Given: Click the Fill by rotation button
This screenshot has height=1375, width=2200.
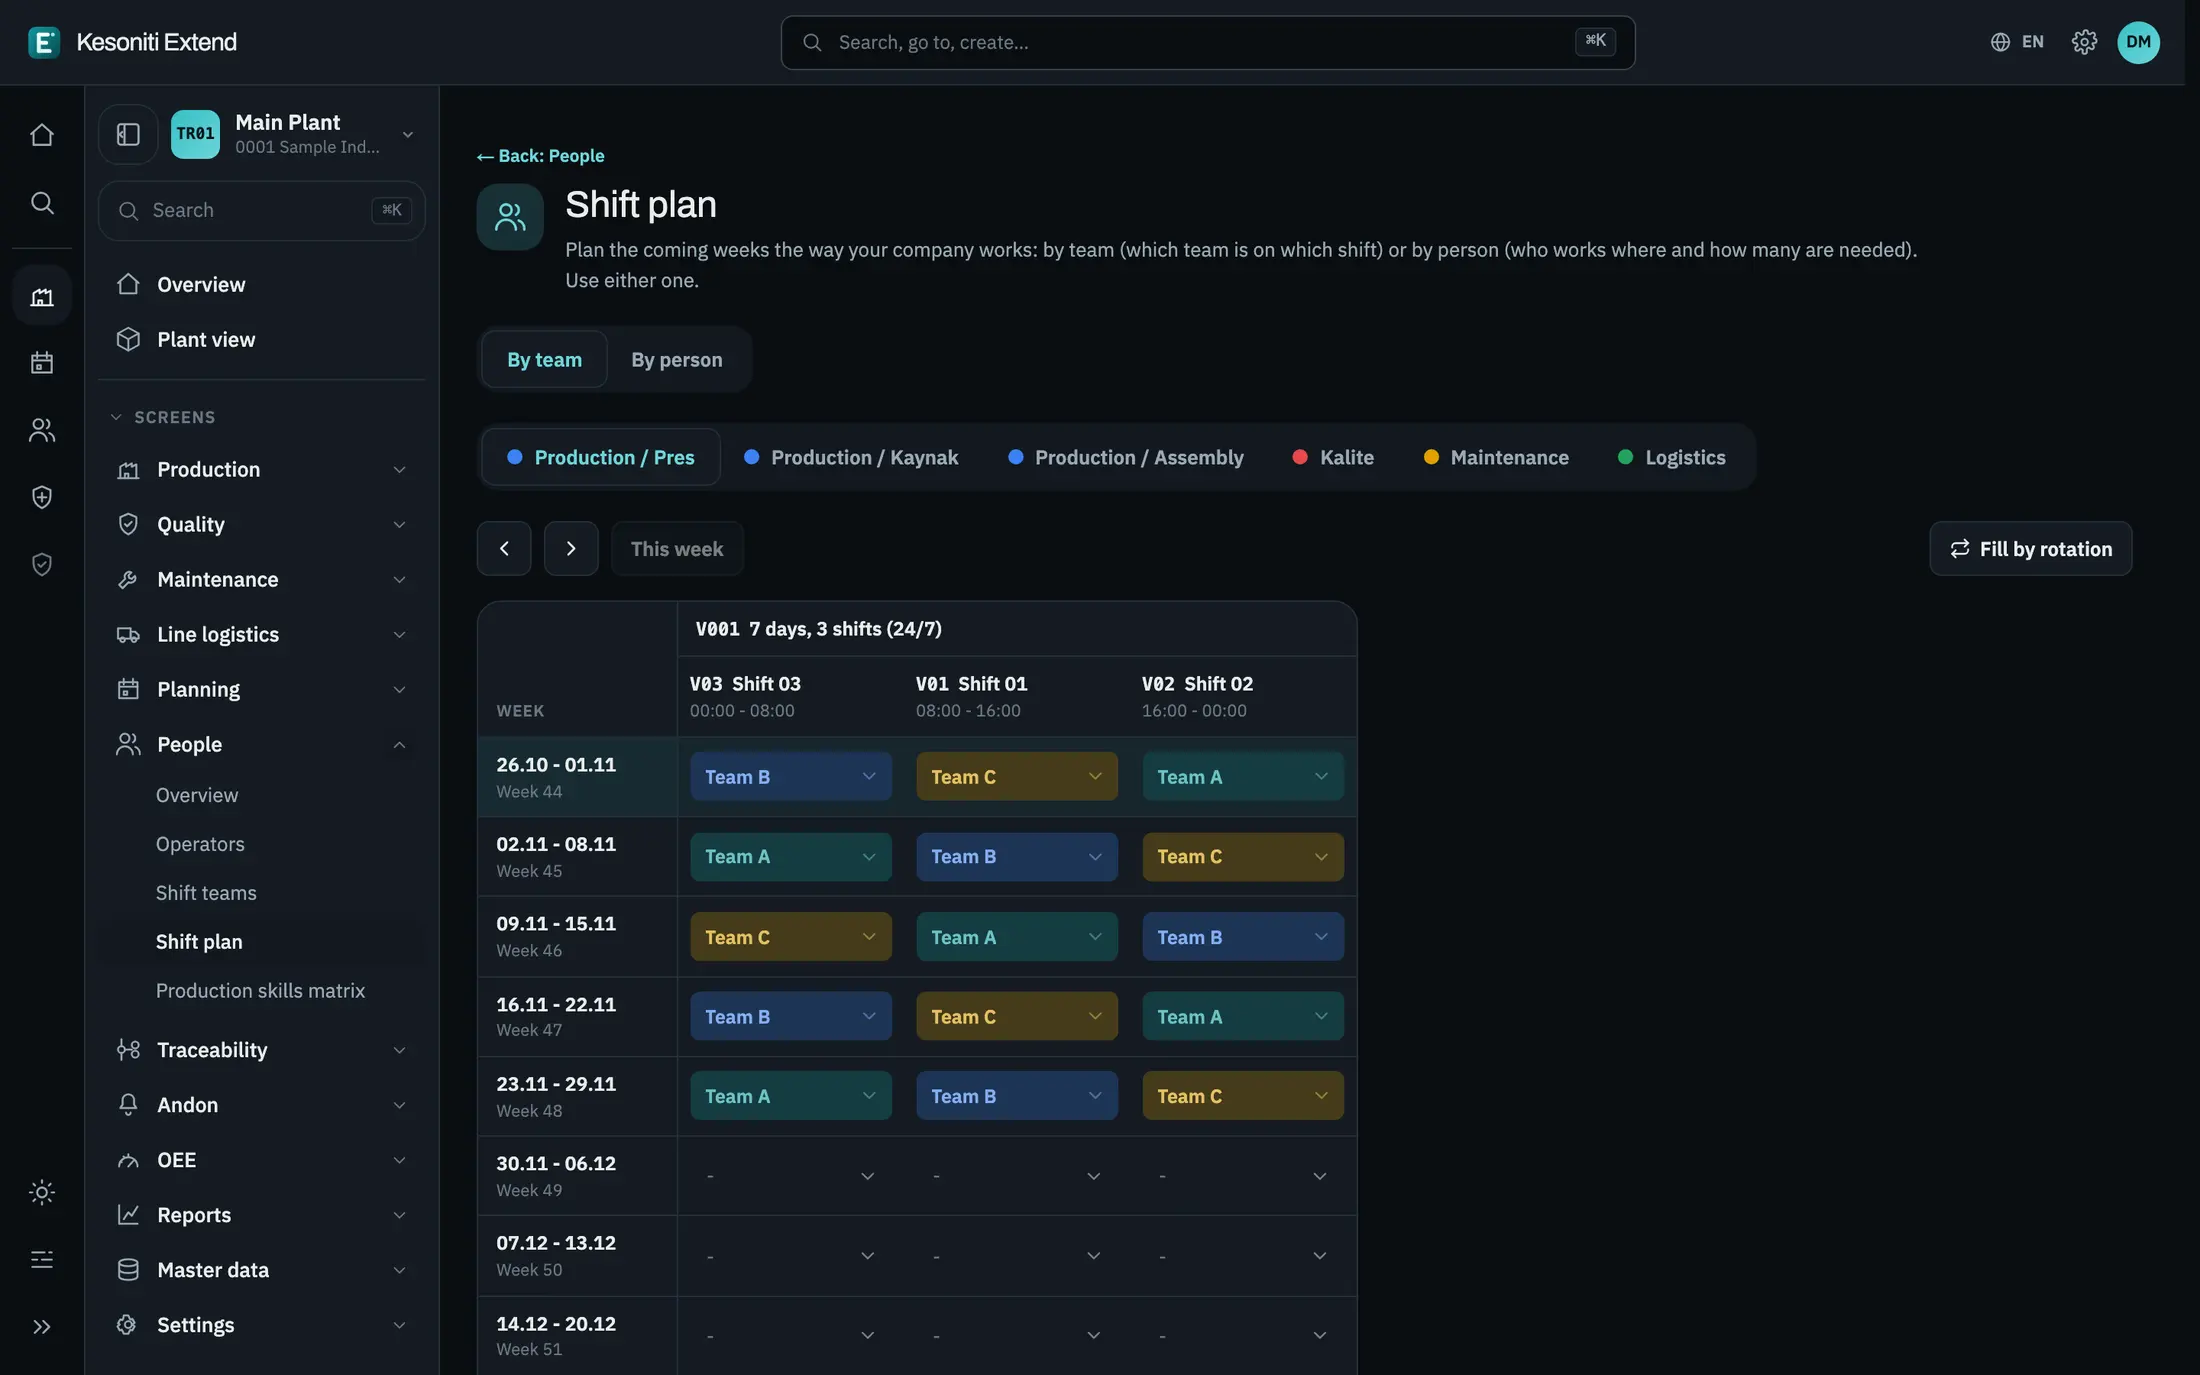Looking at the screenshot, I should point(2030,548).
